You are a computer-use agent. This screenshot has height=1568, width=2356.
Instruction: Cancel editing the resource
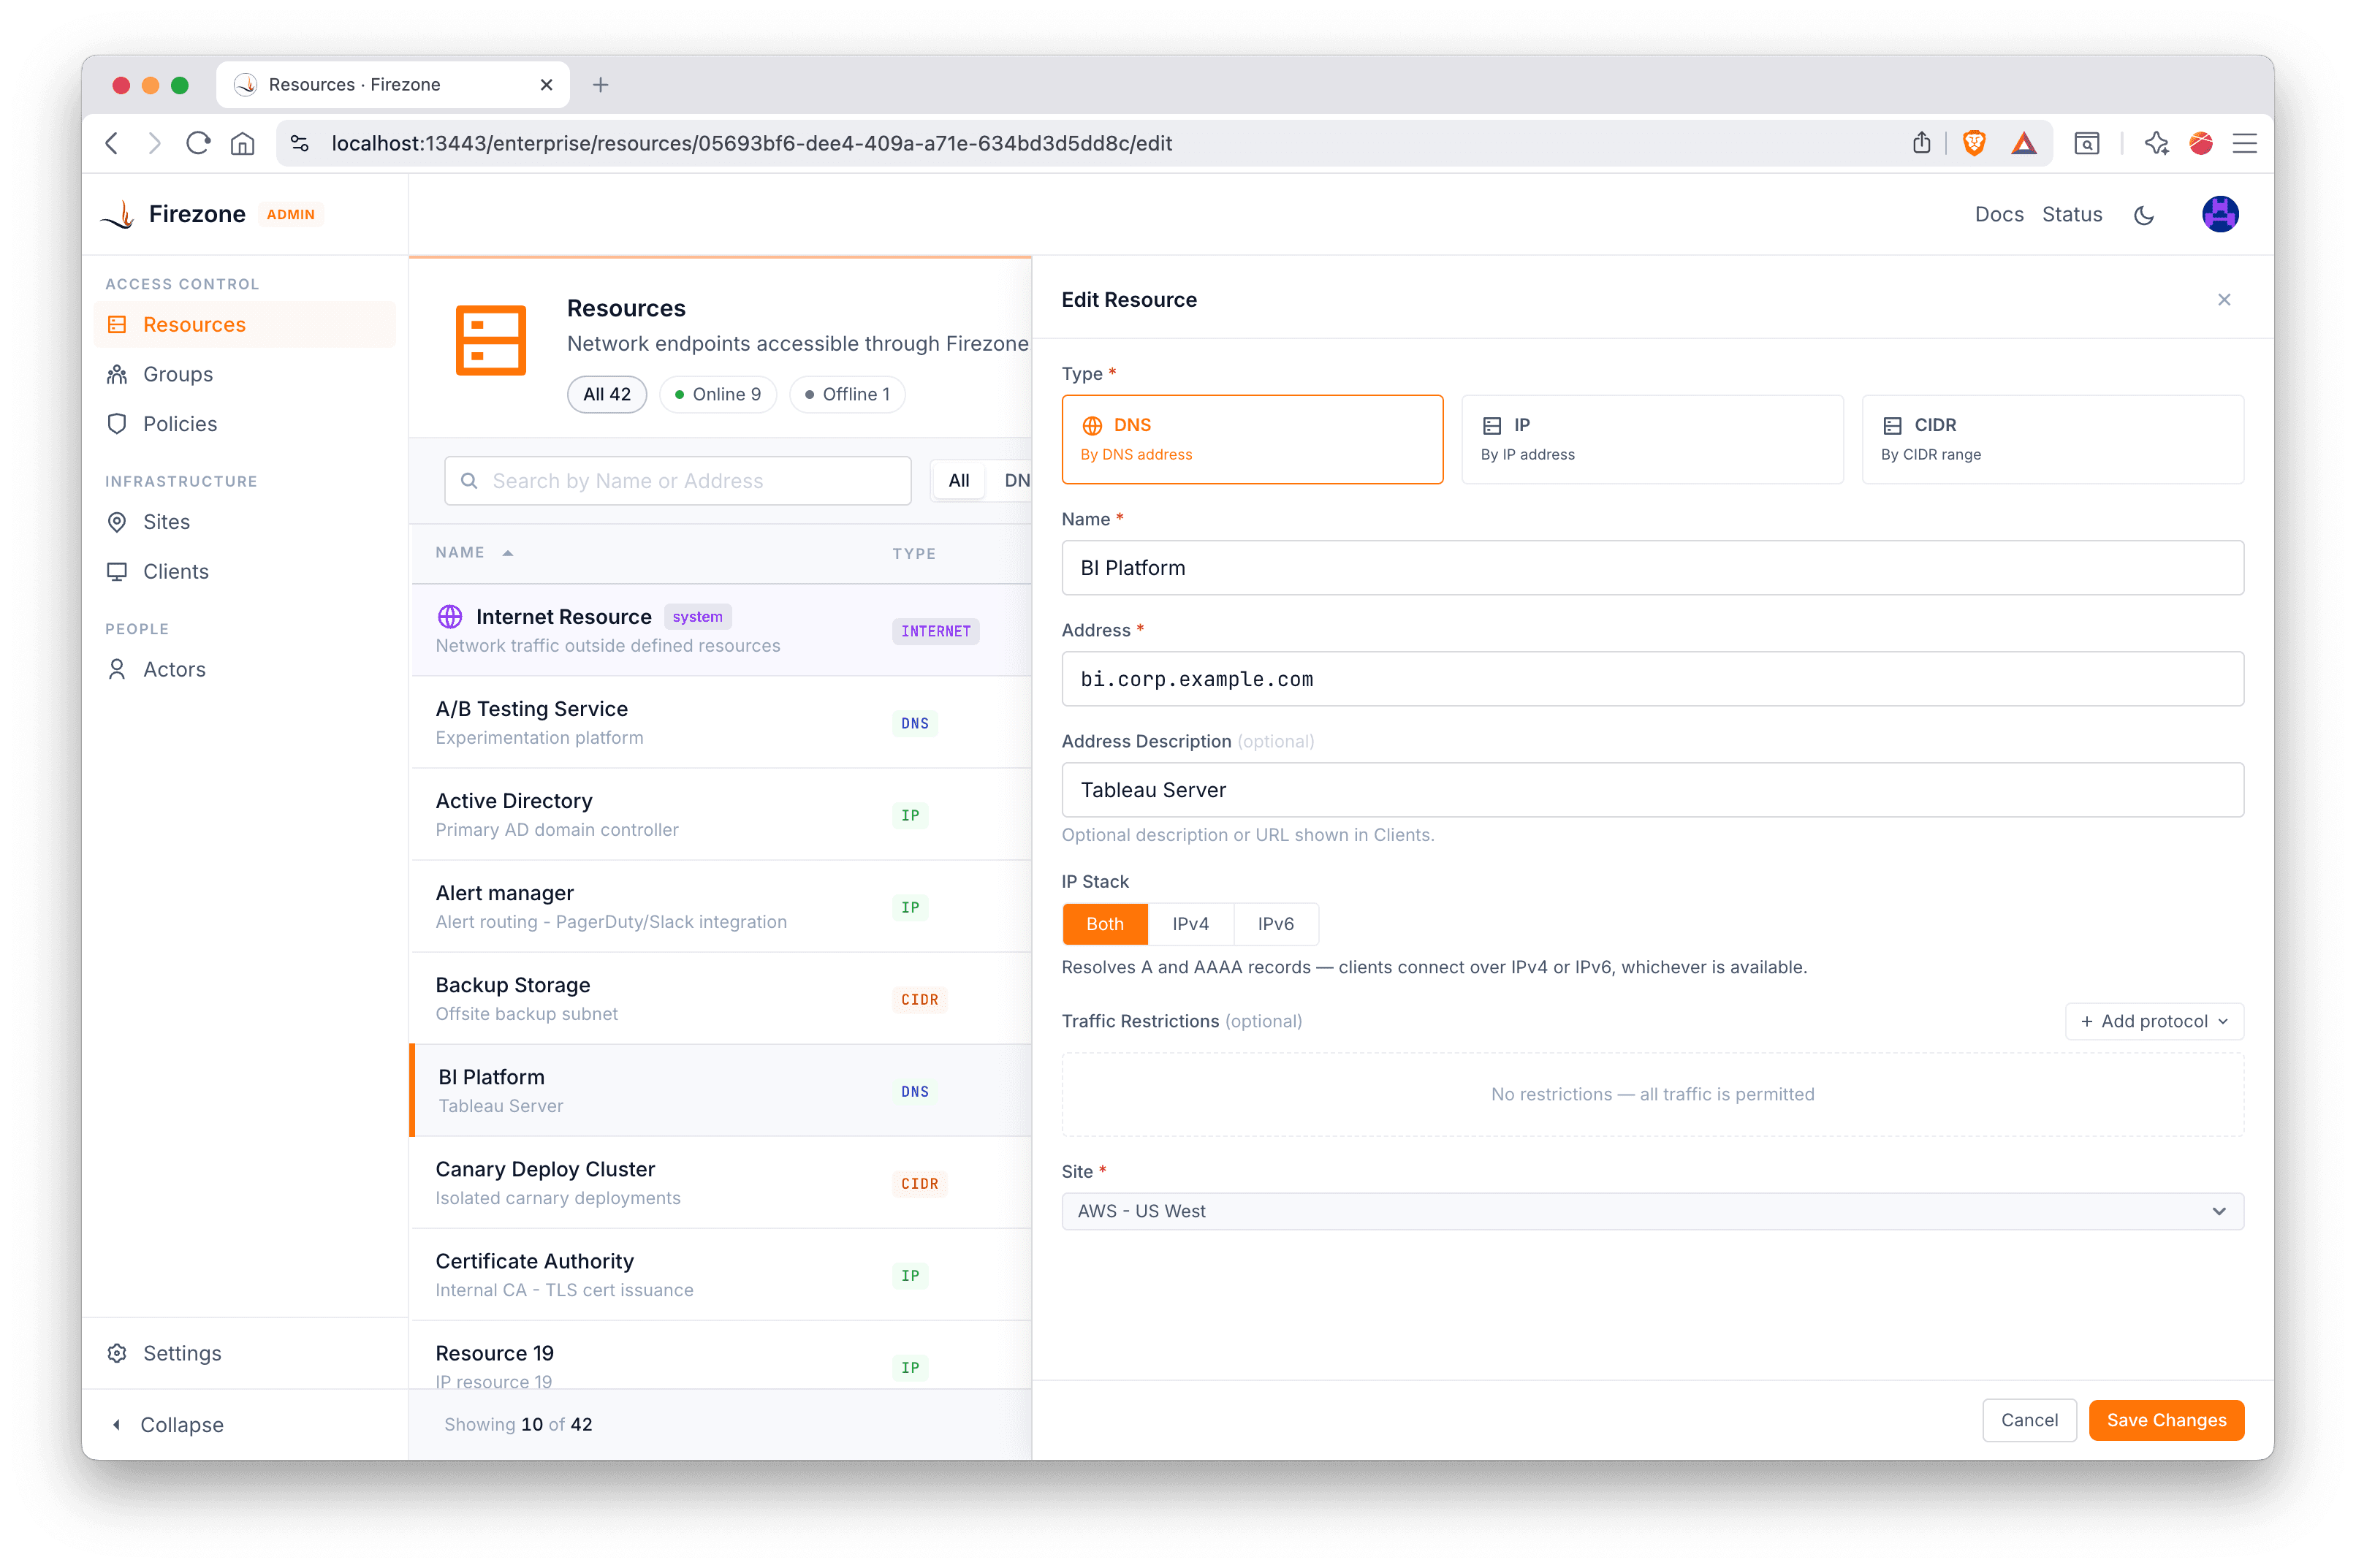coord(2029,1420)
